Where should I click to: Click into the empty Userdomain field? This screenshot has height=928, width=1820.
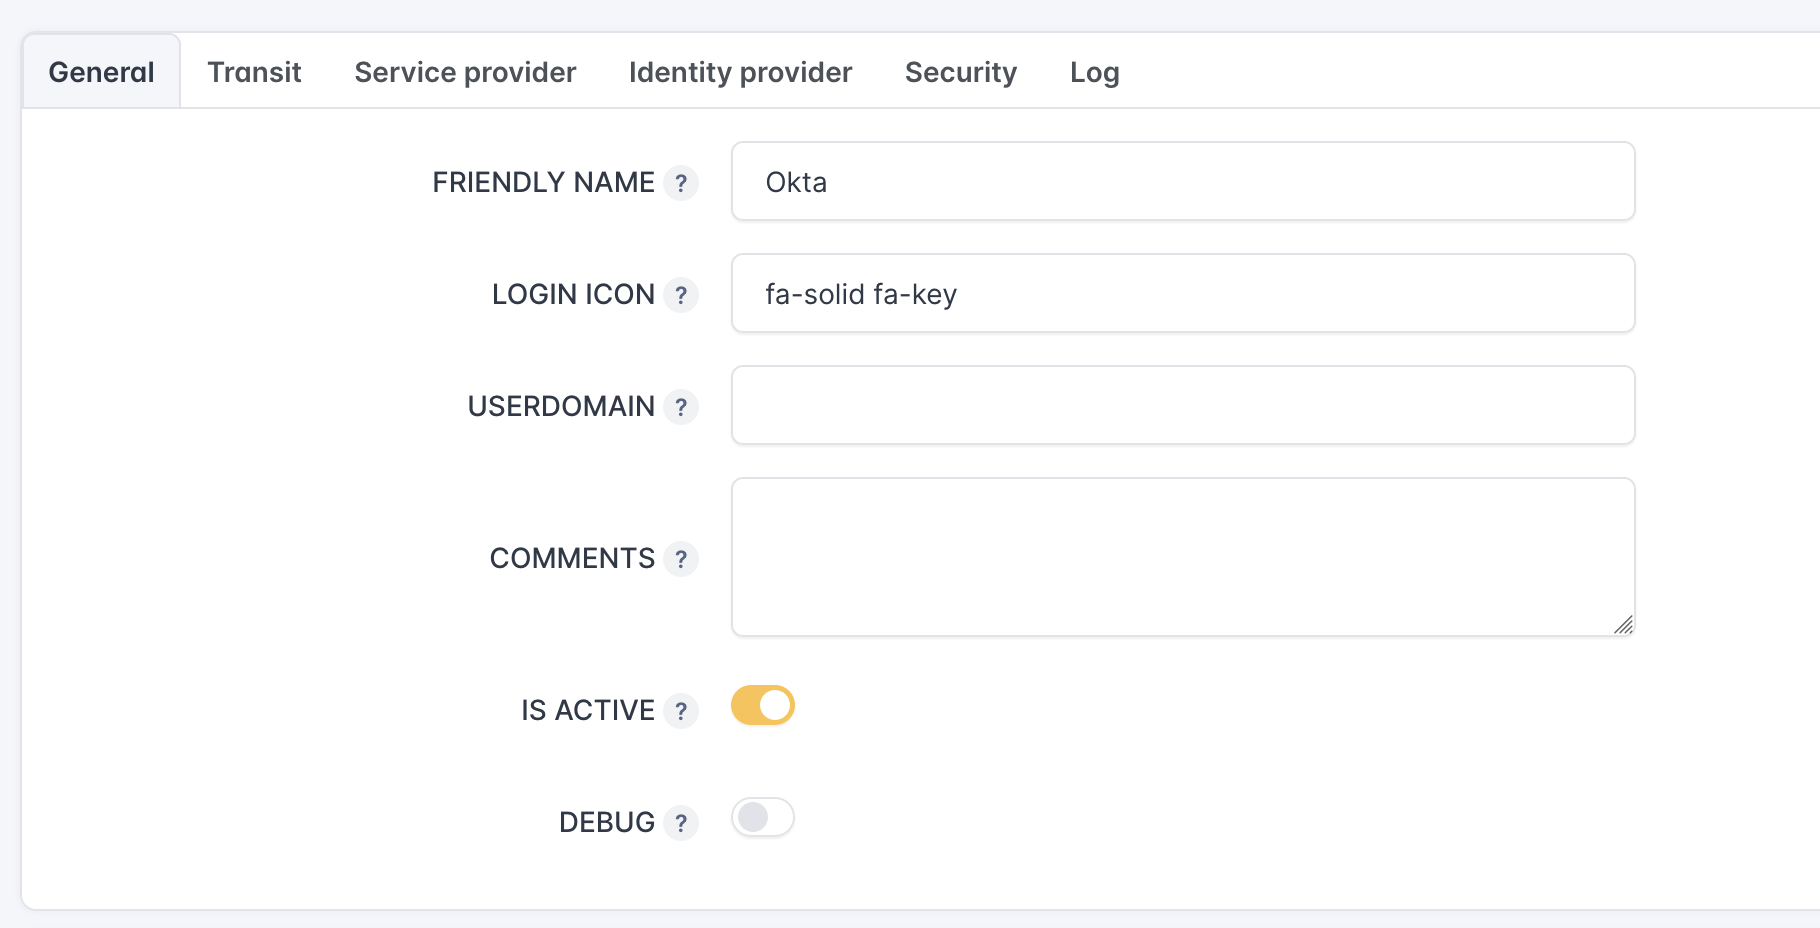click(x=1182, y=406)
